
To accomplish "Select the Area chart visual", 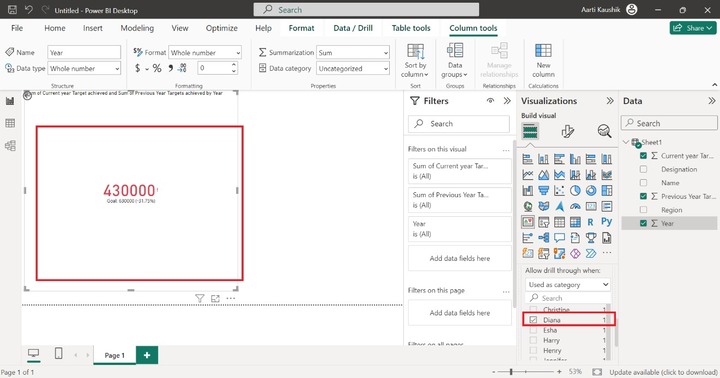I will click(544, 175).
